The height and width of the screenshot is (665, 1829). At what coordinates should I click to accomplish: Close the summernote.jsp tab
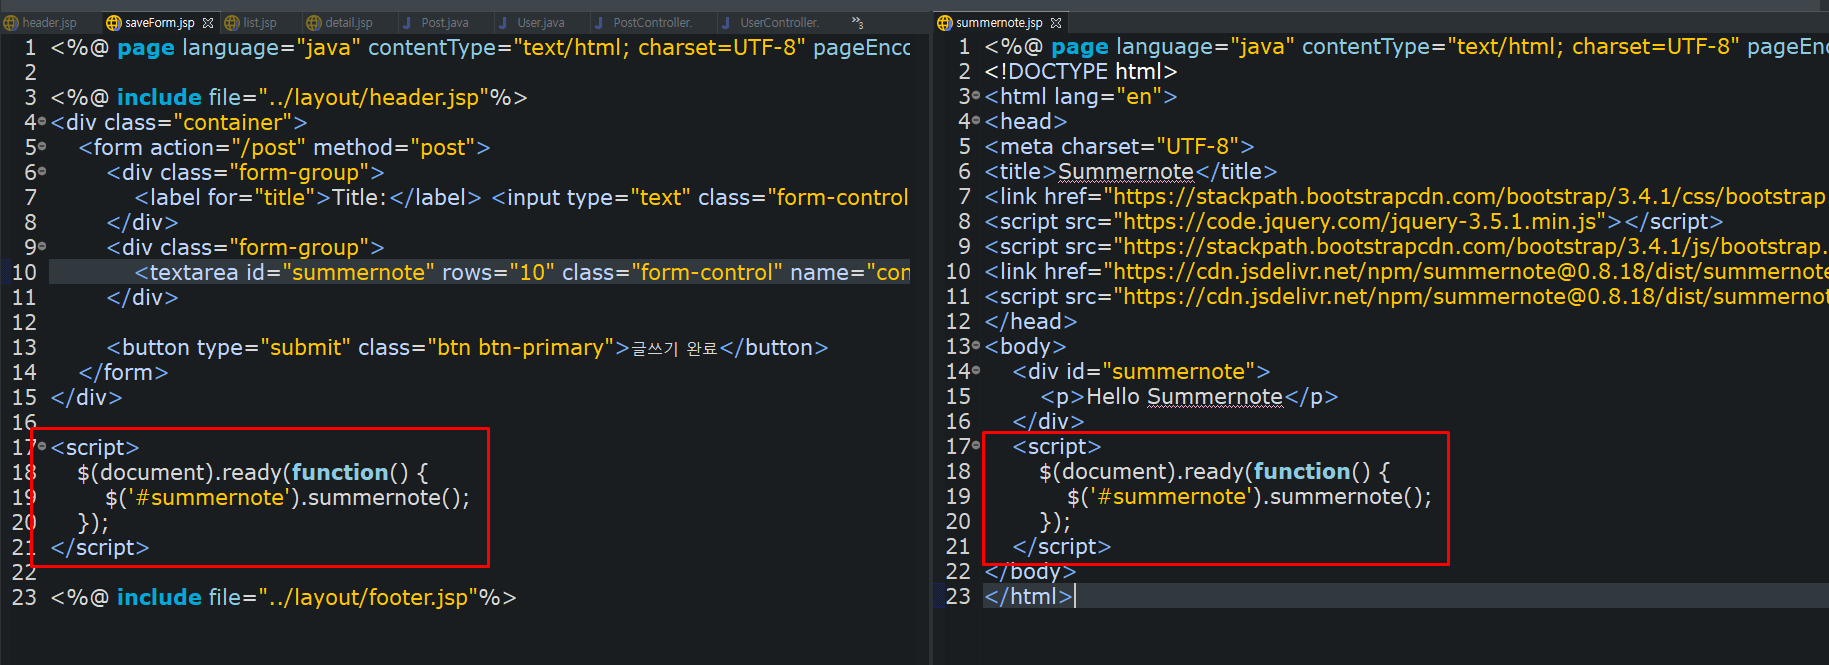(1056, 22)
